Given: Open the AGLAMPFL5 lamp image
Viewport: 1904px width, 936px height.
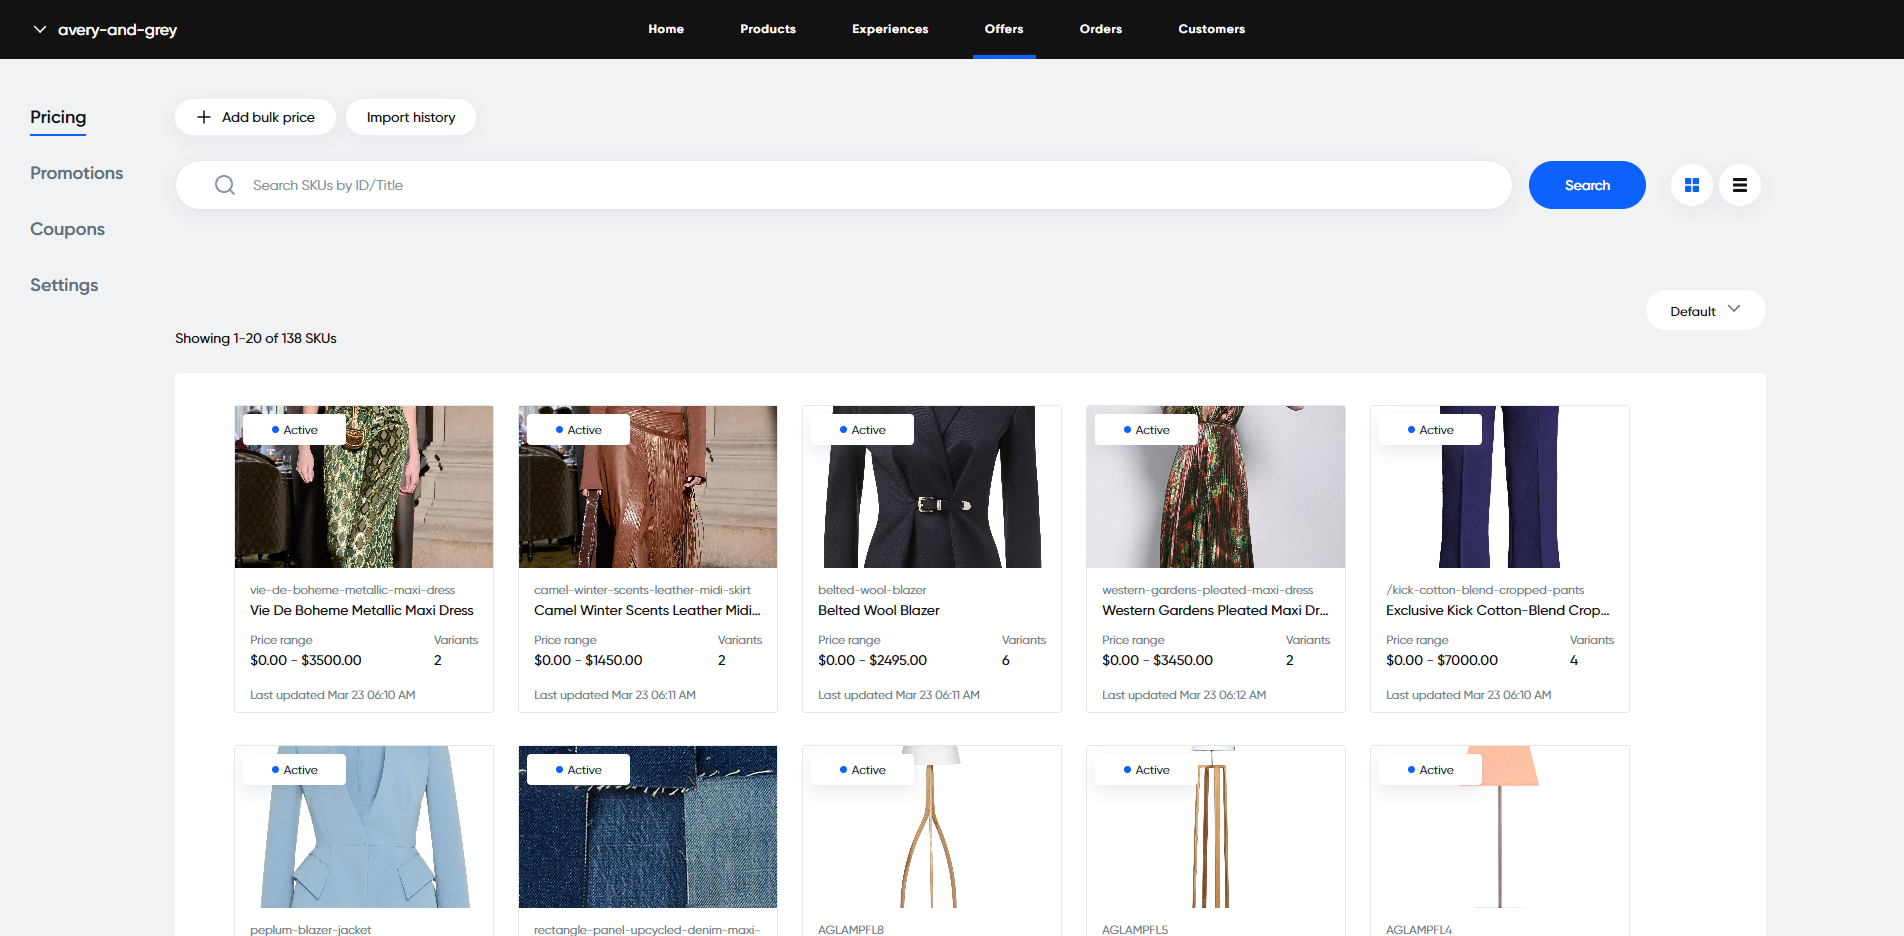Looking at the screenshot, I should click(x=1216, y=827).
